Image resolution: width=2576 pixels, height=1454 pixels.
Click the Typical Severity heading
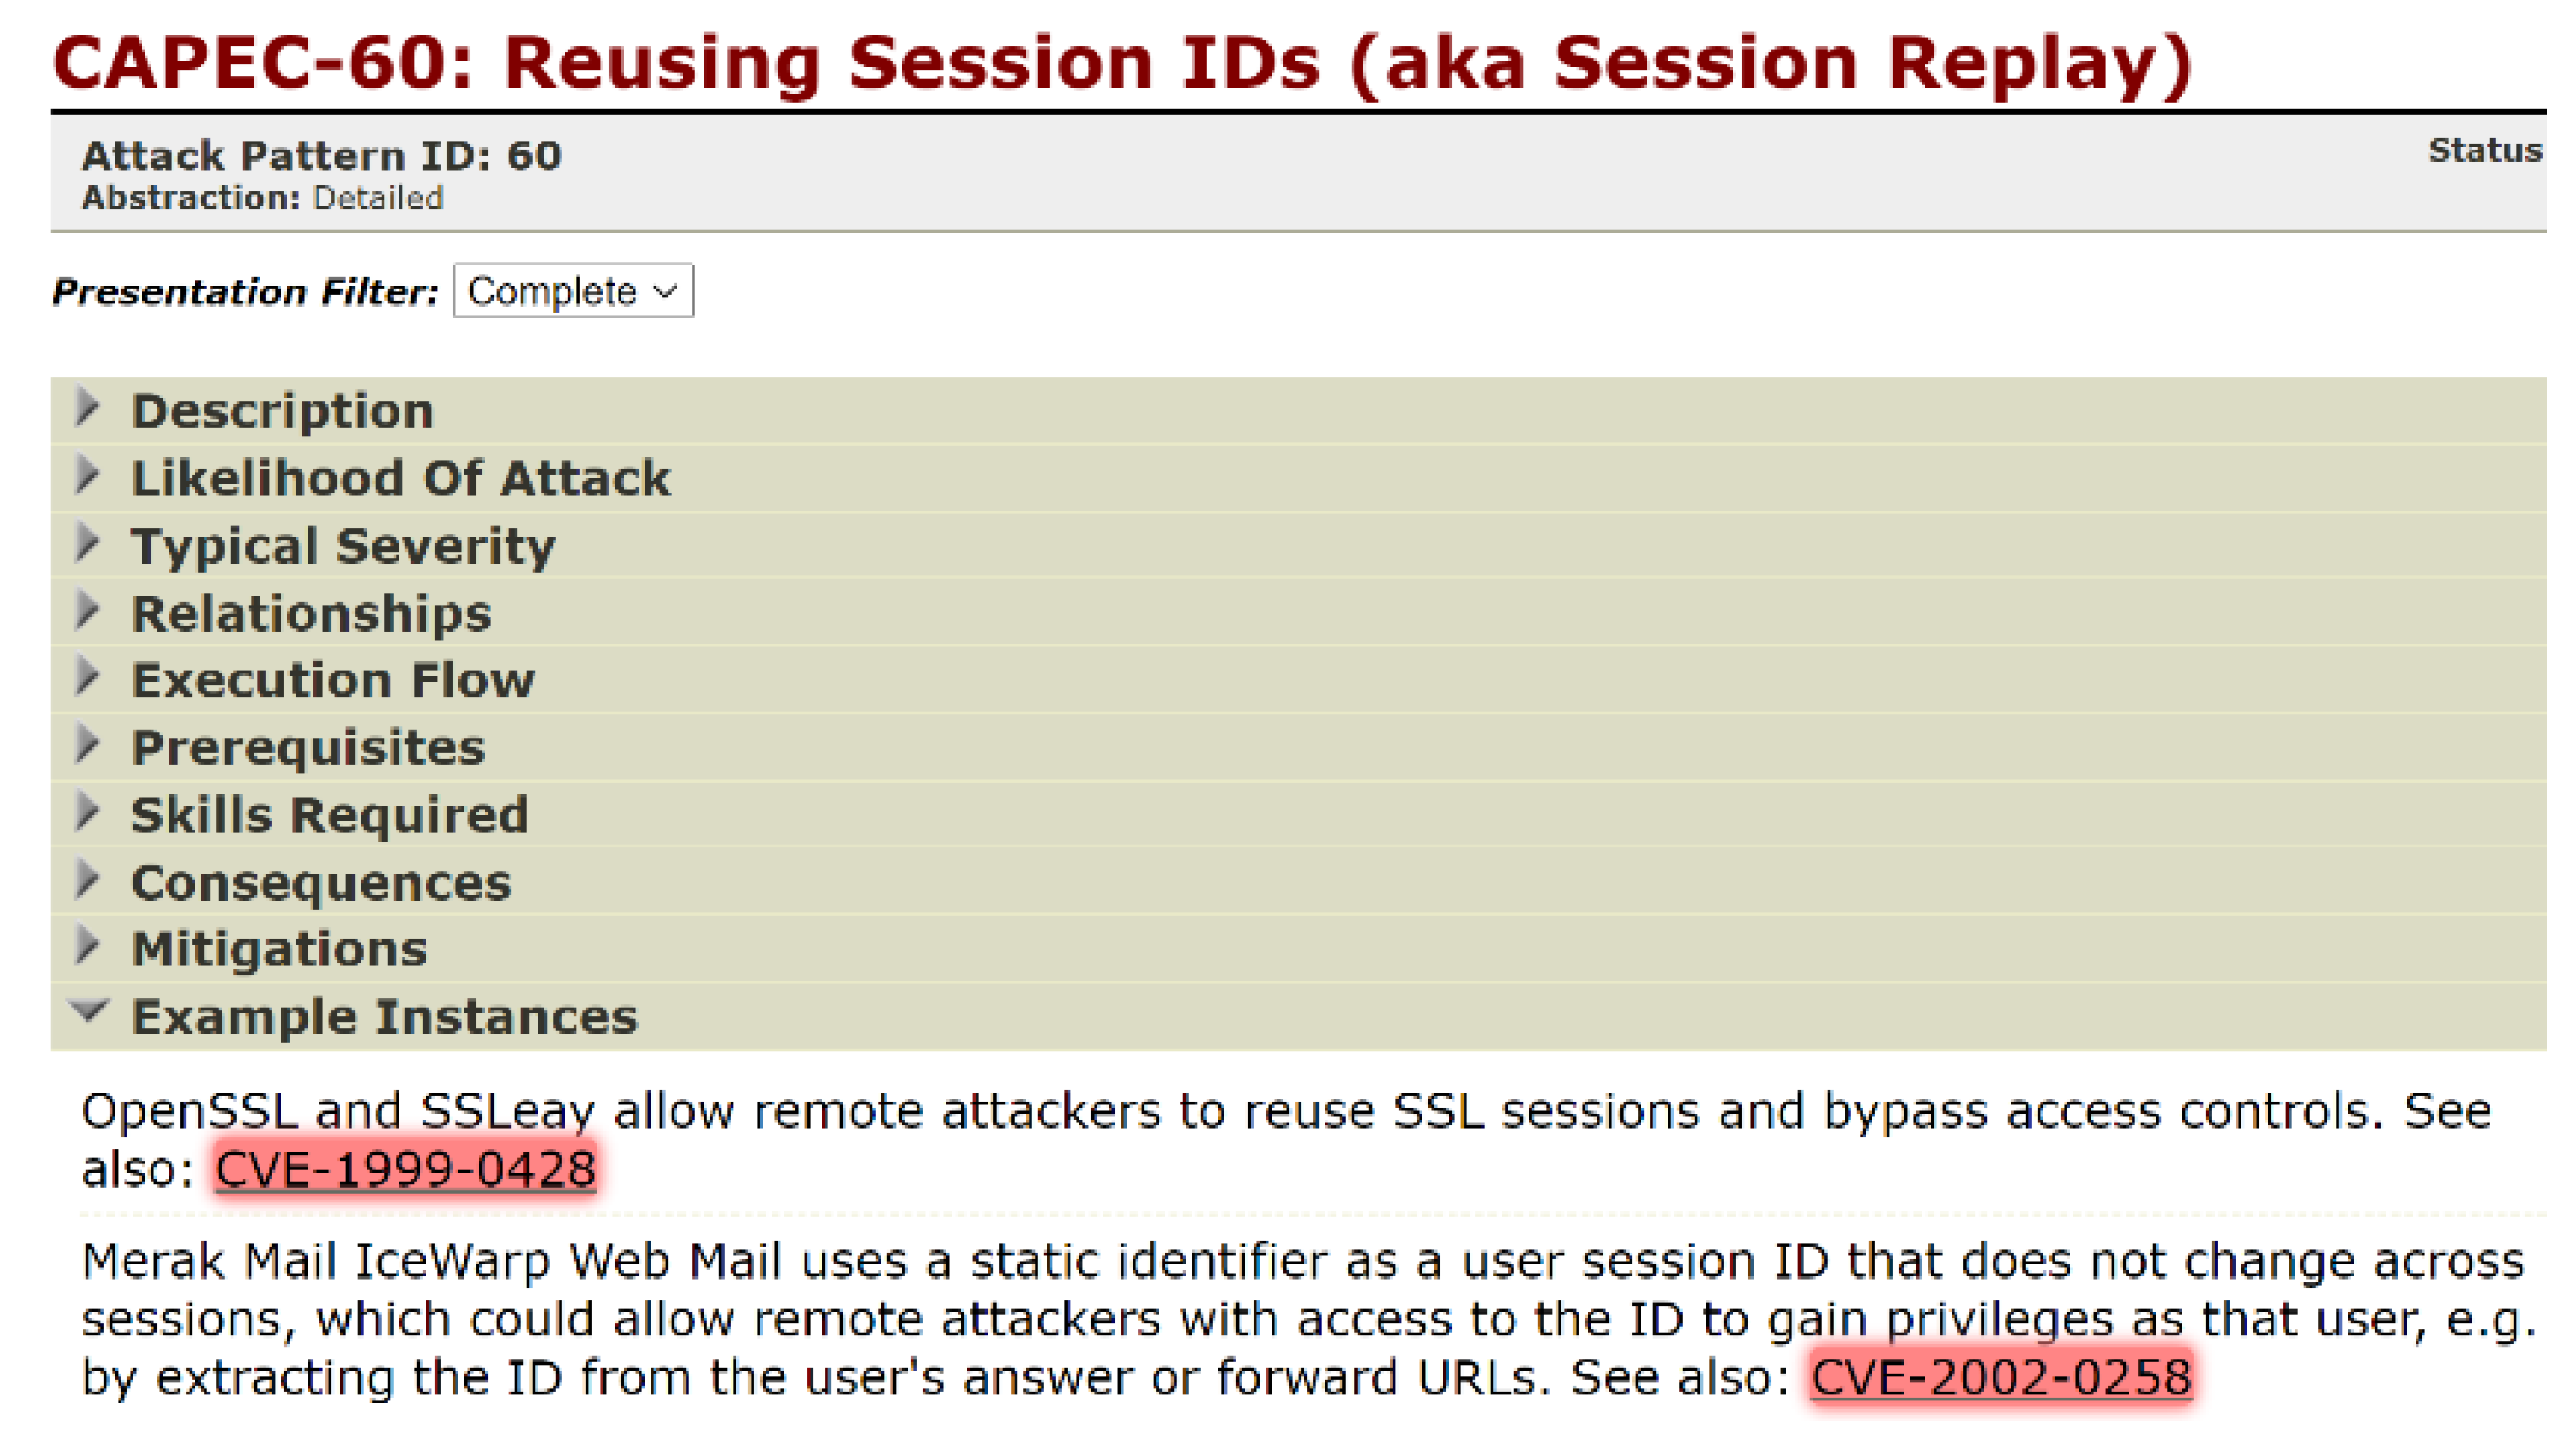[x=343, y=546]
